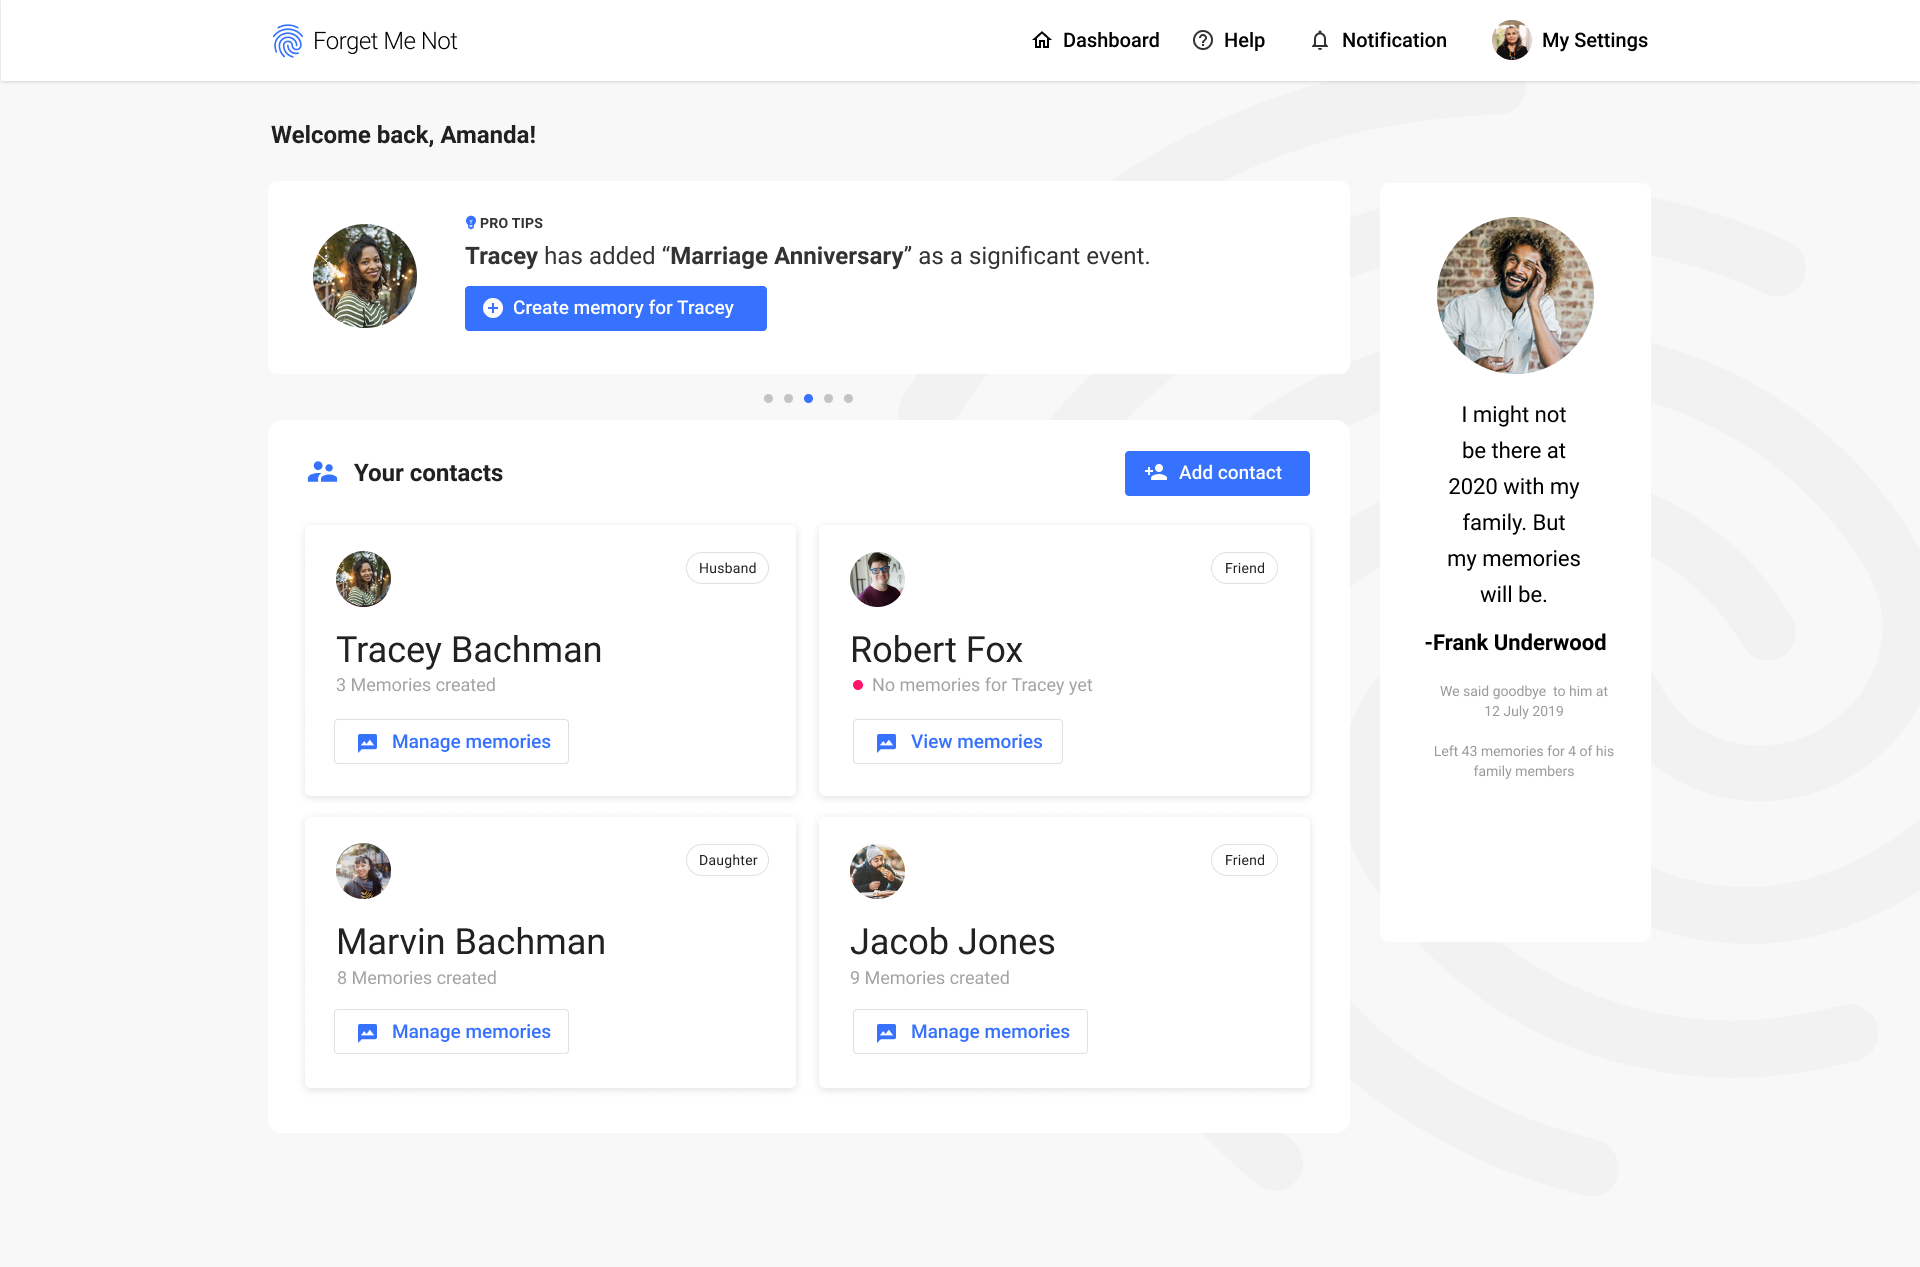
Task: Click the Notification bell icon
Action: click(x=1320, y=40)
